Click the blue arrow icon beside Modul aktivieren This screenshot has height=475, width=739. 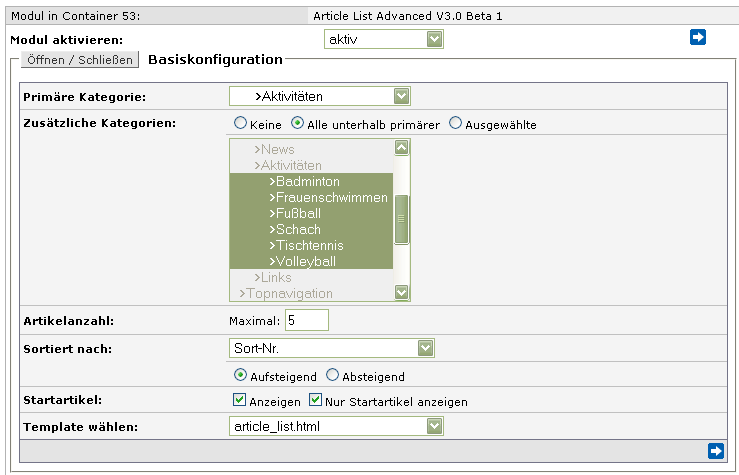tap(697, 37)
